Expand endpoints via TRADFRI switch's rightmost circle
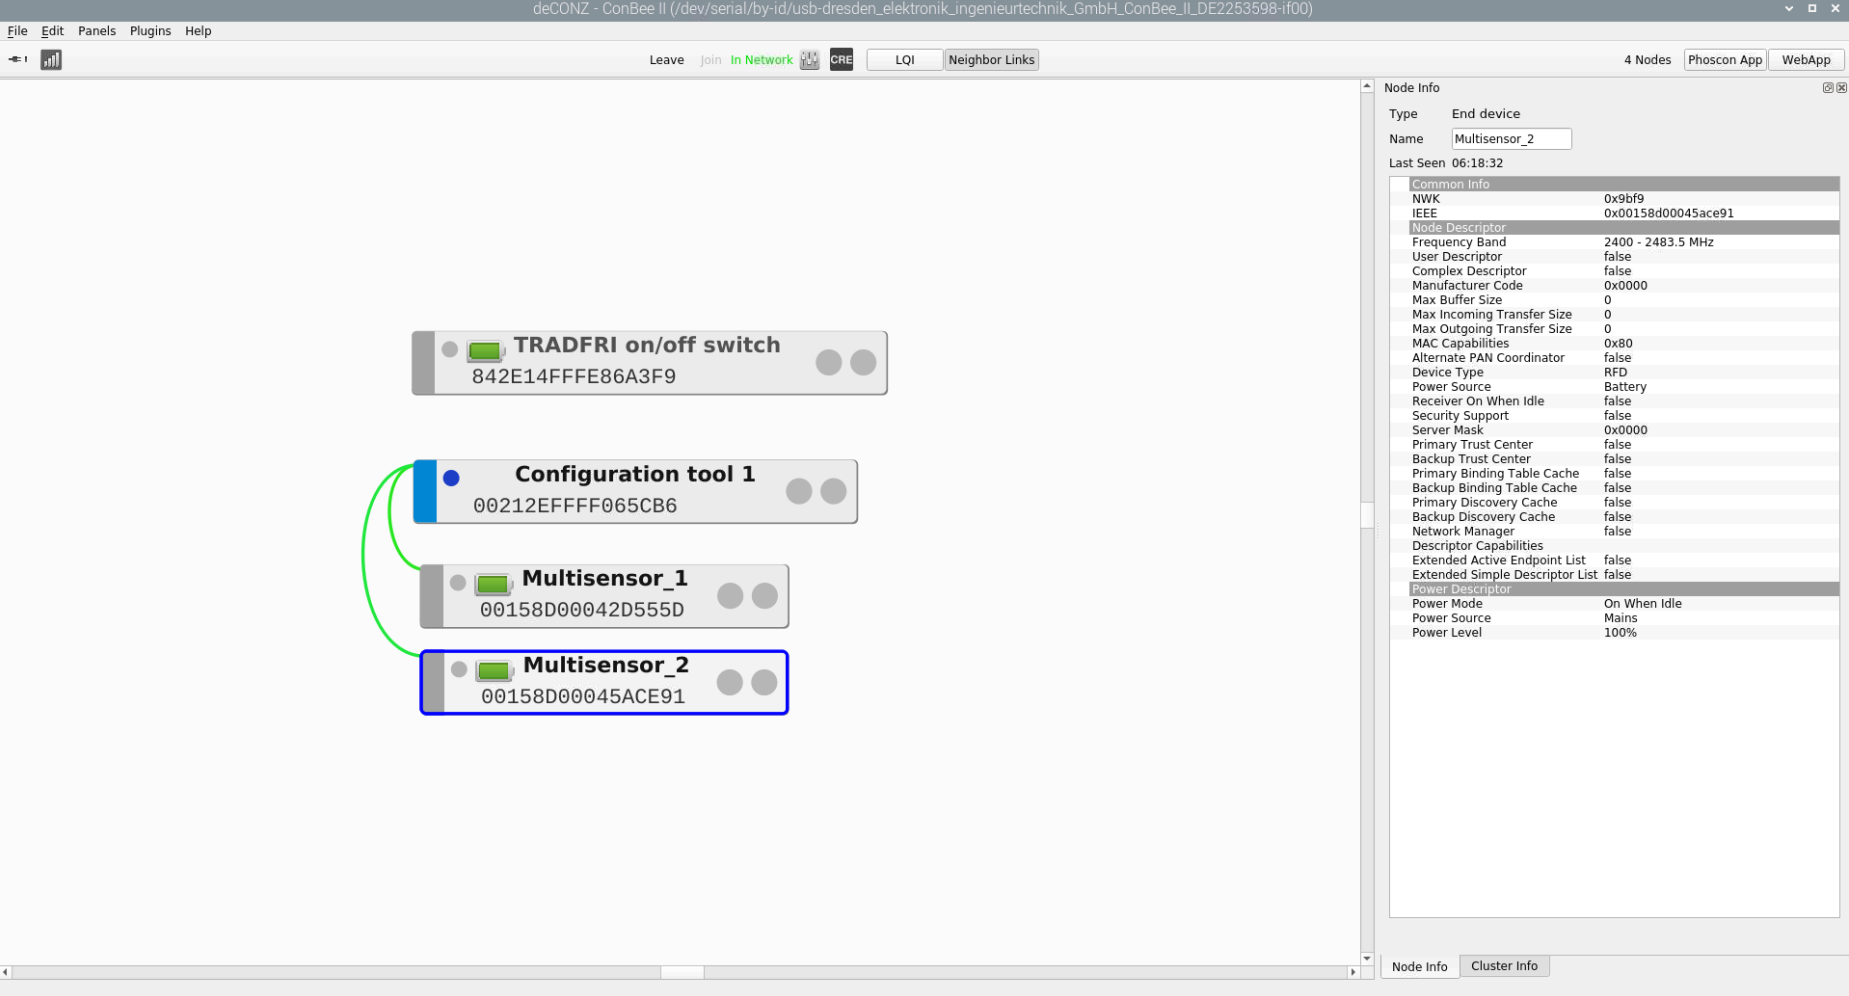Image resolution: width=1849 pixels, height=996 pixels. click(864, 362)
